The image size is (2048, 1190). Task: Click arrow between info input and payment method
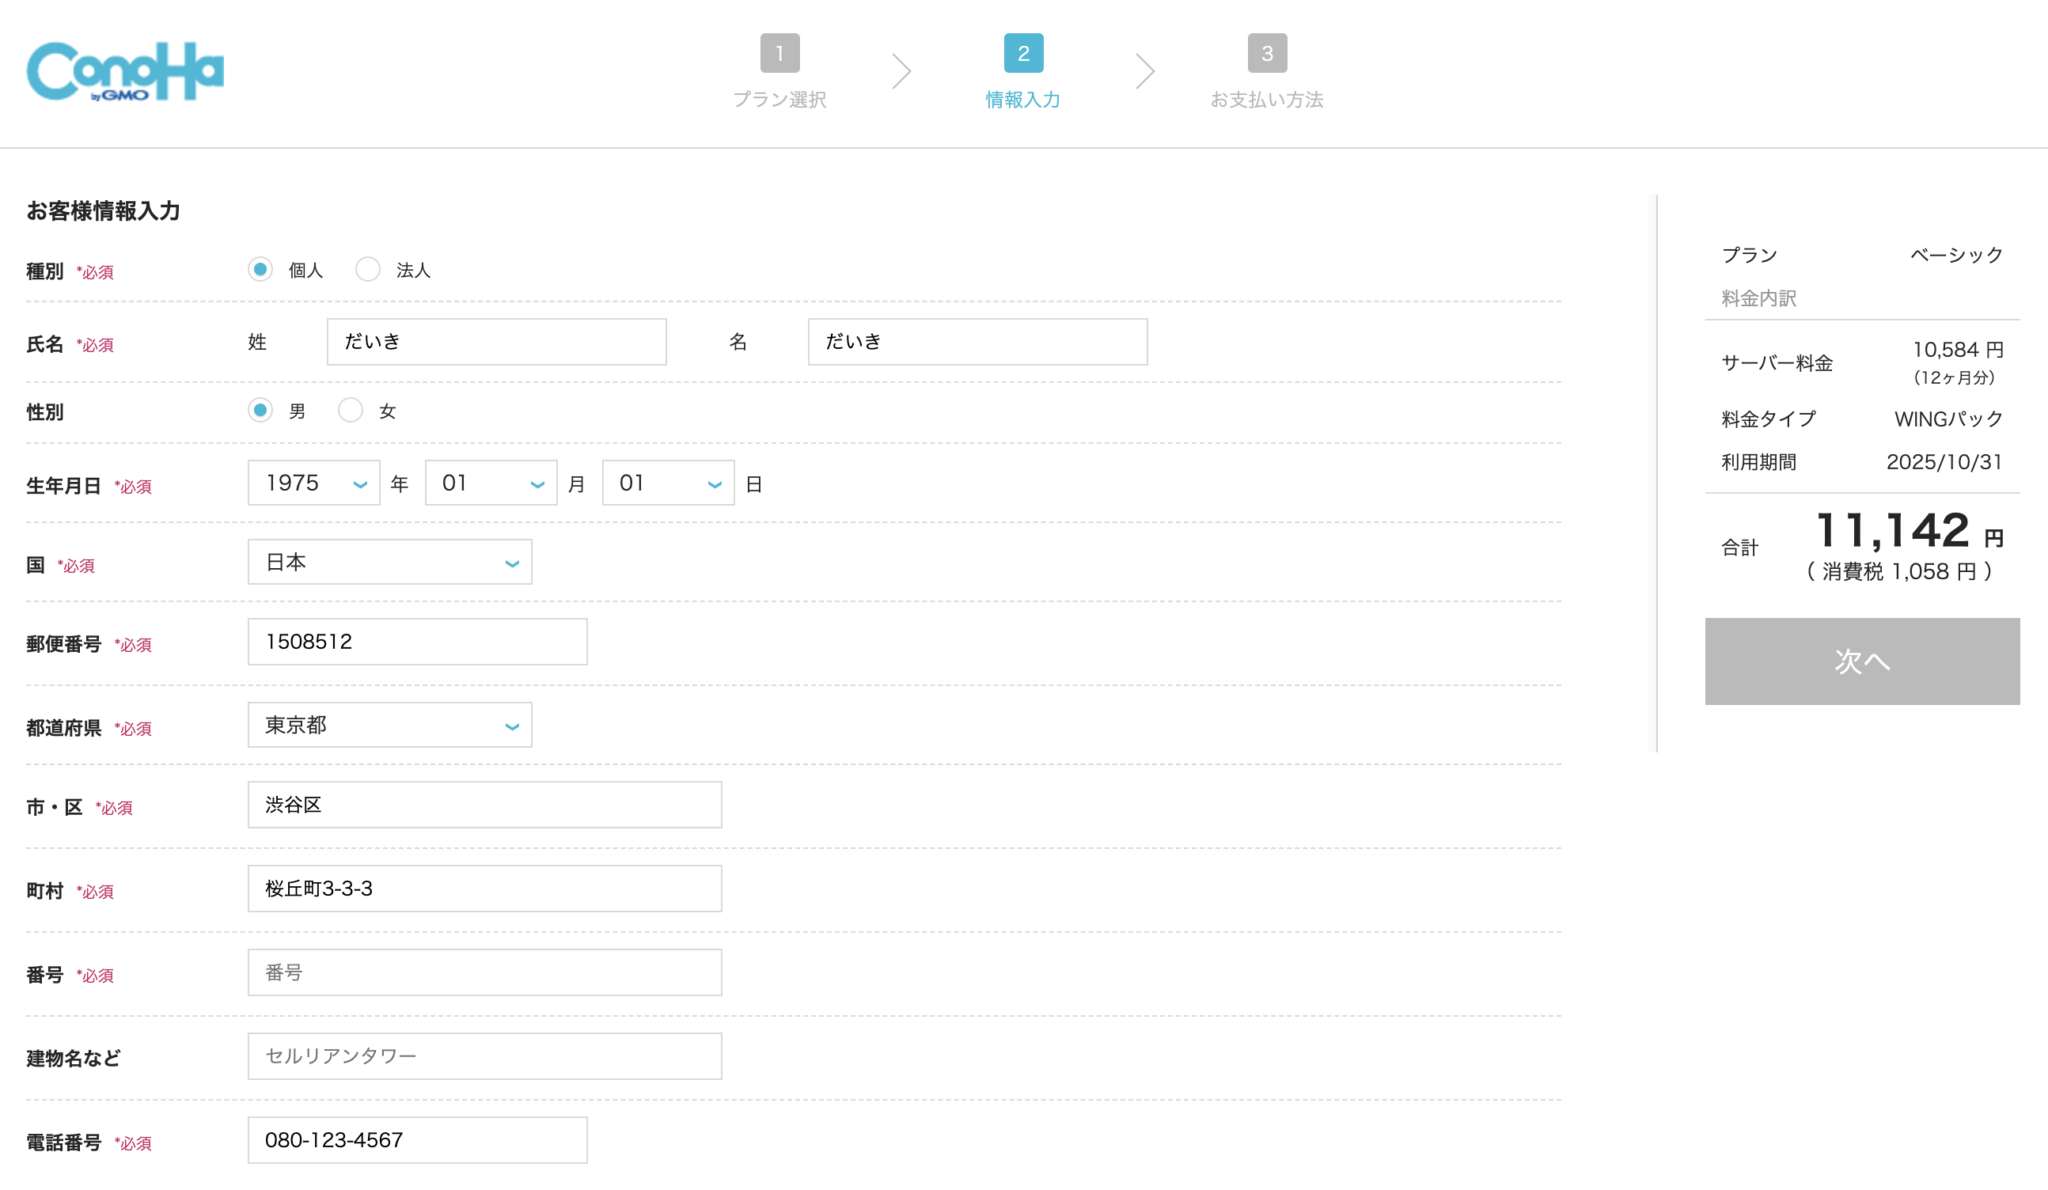pyautogui.click(x=1145, y=71)
